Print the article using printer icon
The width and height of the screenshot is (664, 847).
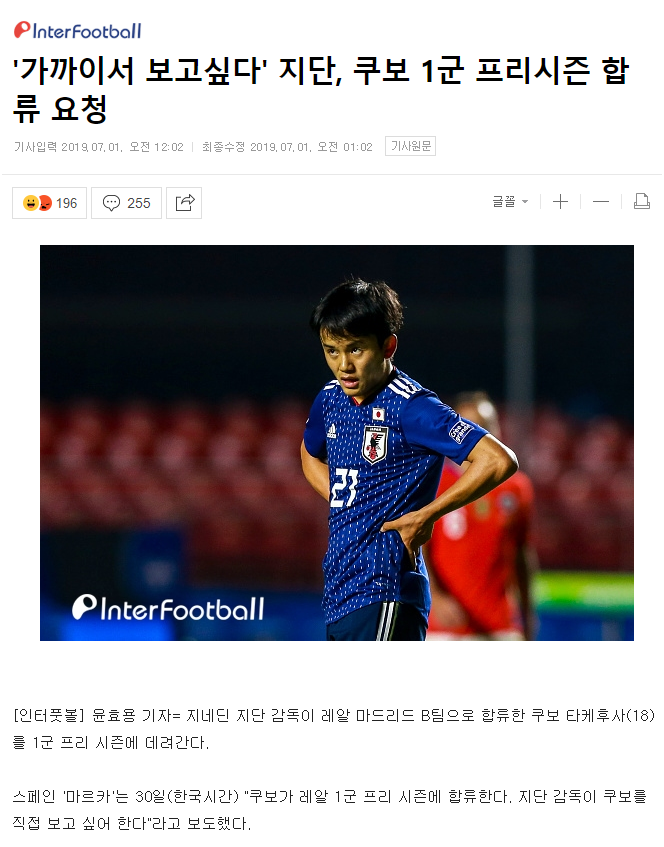(641, 201)
